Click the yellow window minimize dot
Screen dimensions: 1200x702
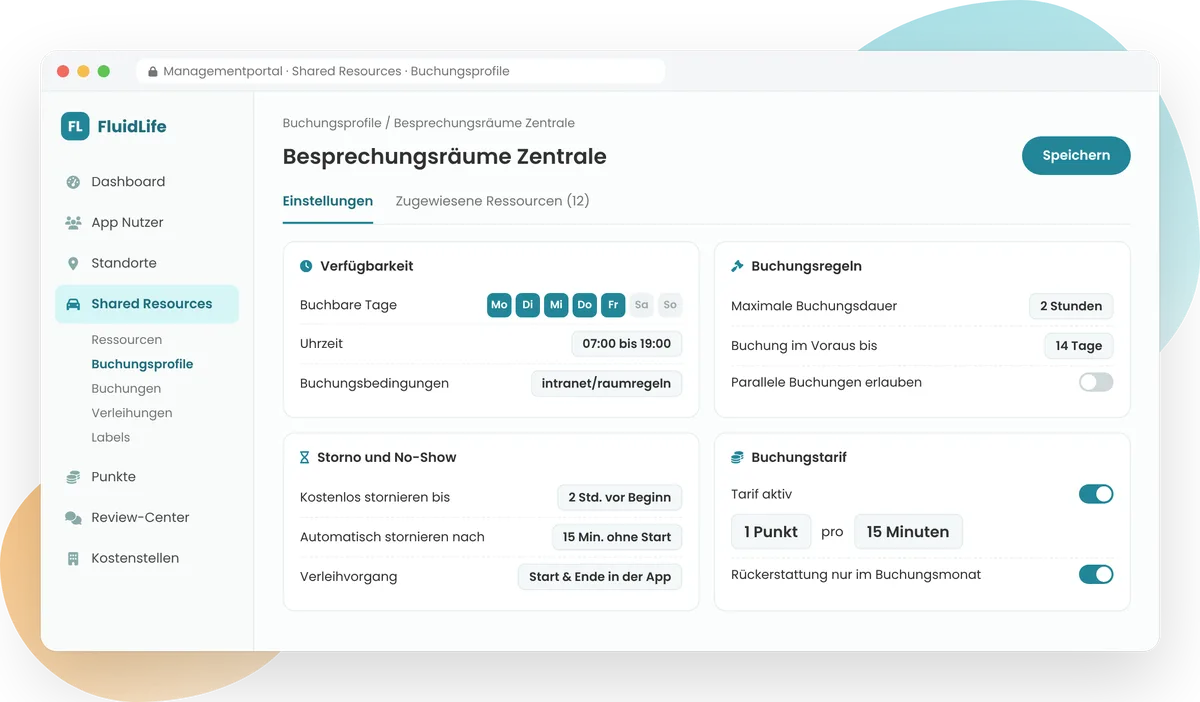click(83, 72)
